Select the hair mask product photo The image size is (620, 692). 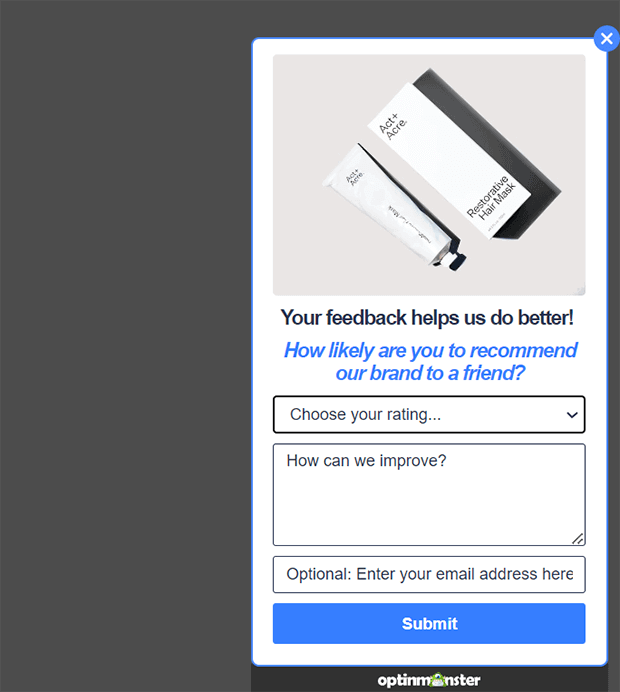point(429,175)
